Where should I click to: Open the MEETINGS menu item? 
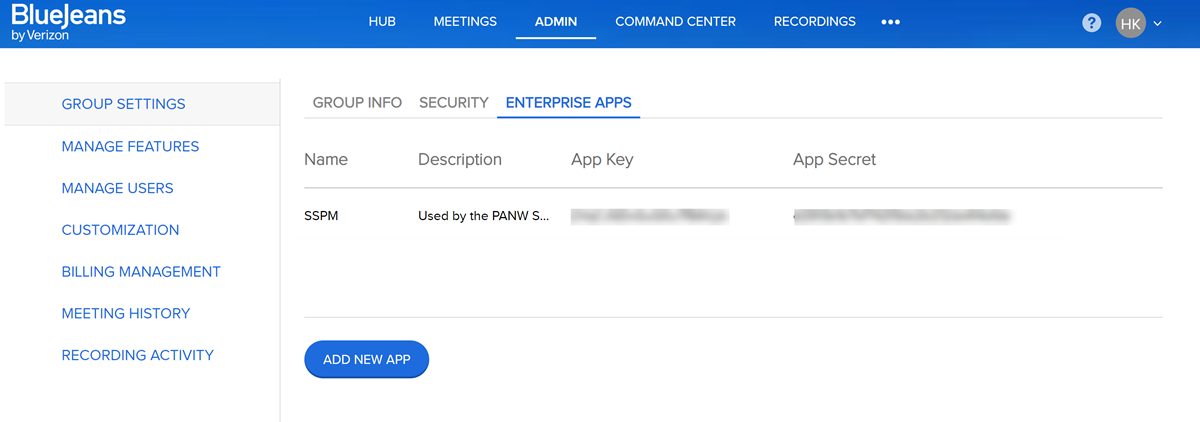(465, 22)
